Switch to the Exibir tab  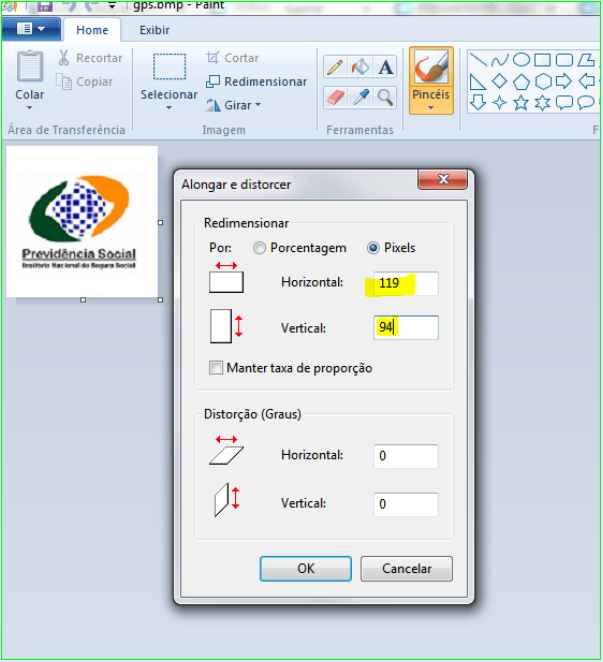pos(155,30)
